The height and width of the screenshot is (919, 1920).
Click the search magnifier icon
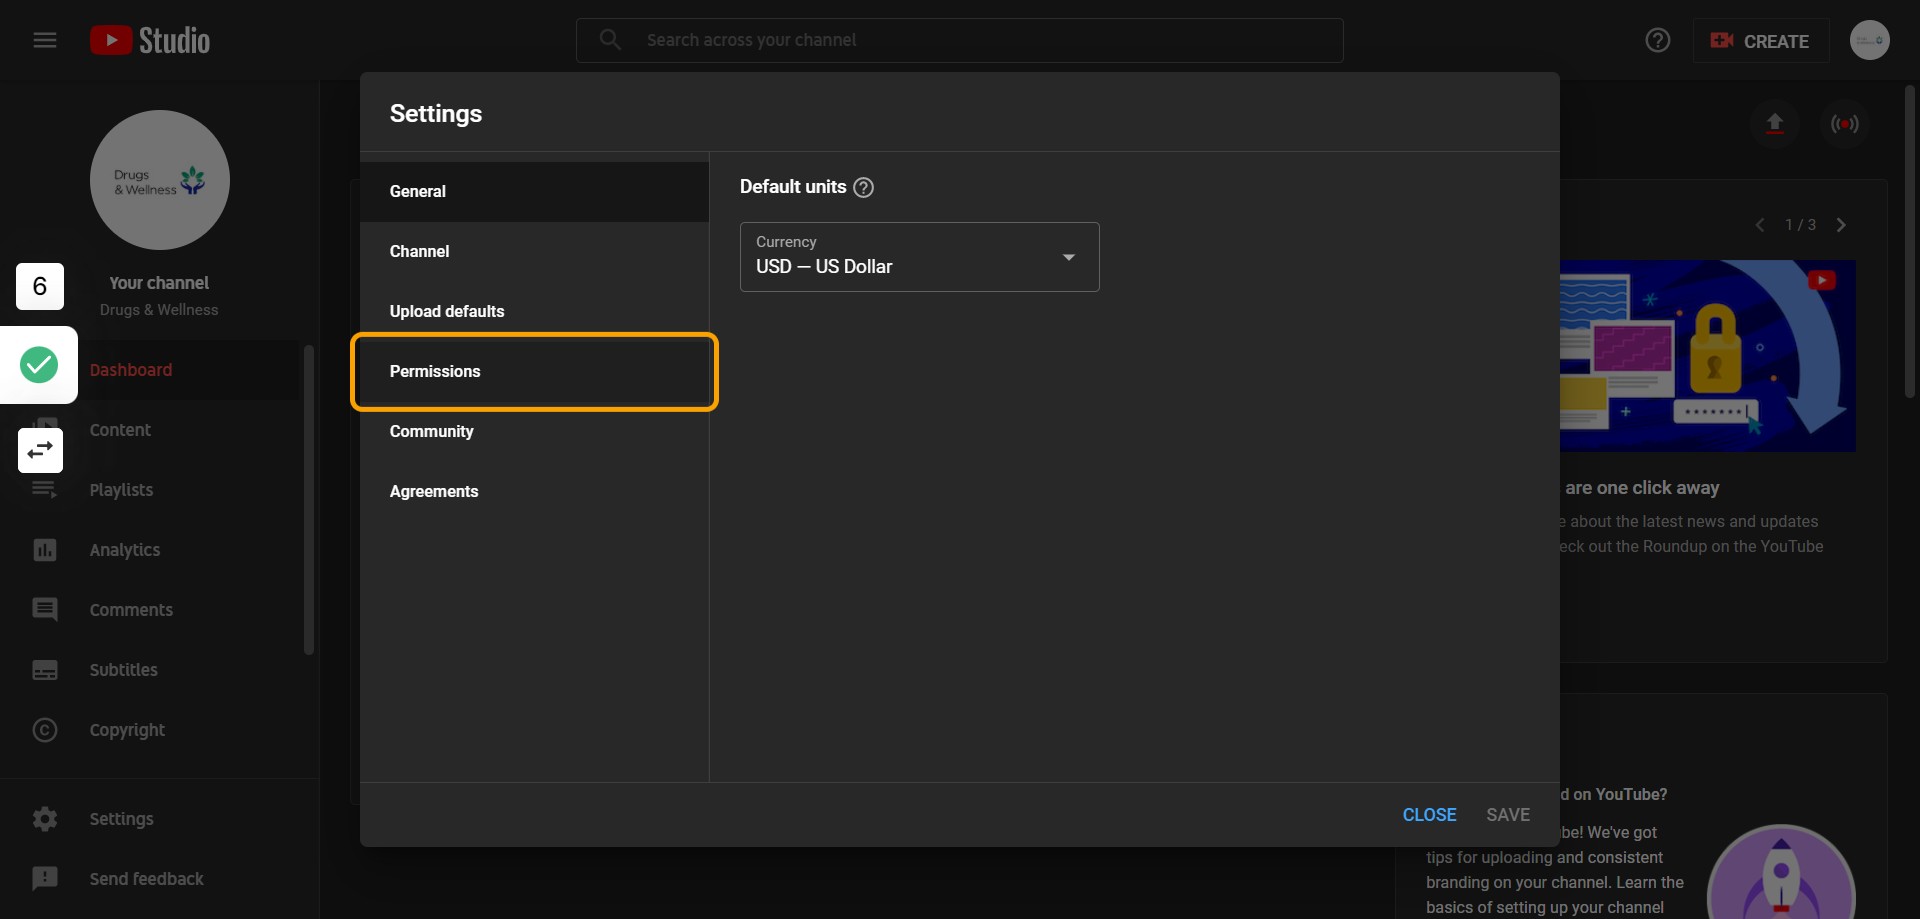coord(610,40)
